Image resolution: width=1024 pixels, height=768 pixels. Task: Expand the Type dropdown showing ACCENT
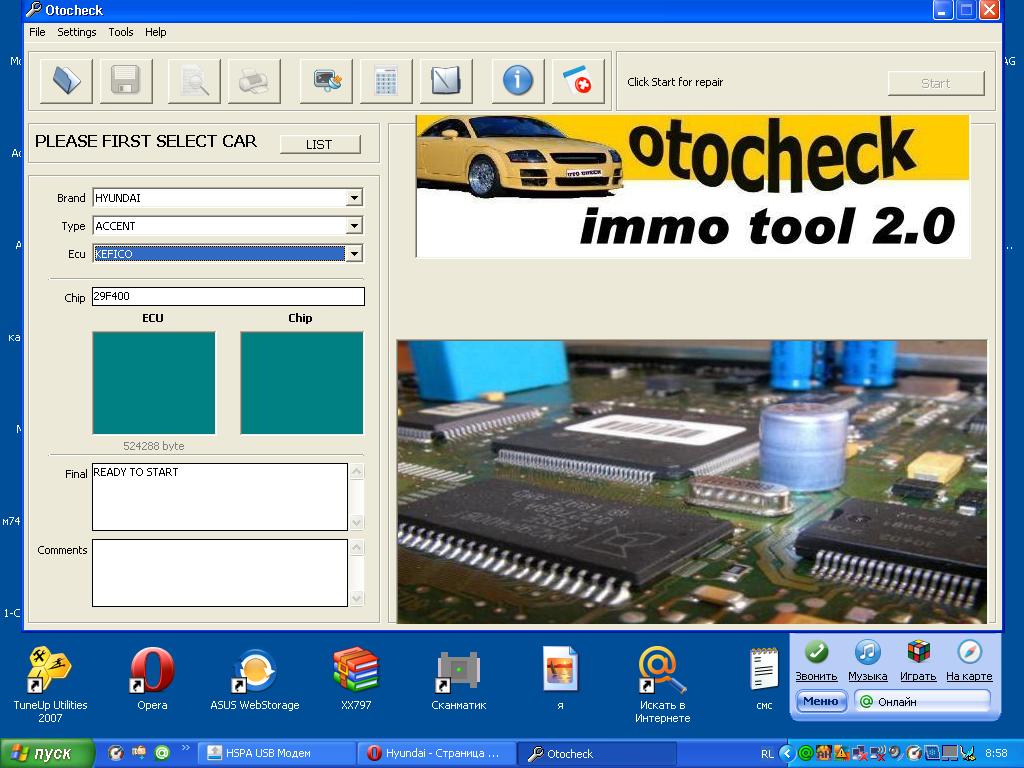[x=354, y=226]
